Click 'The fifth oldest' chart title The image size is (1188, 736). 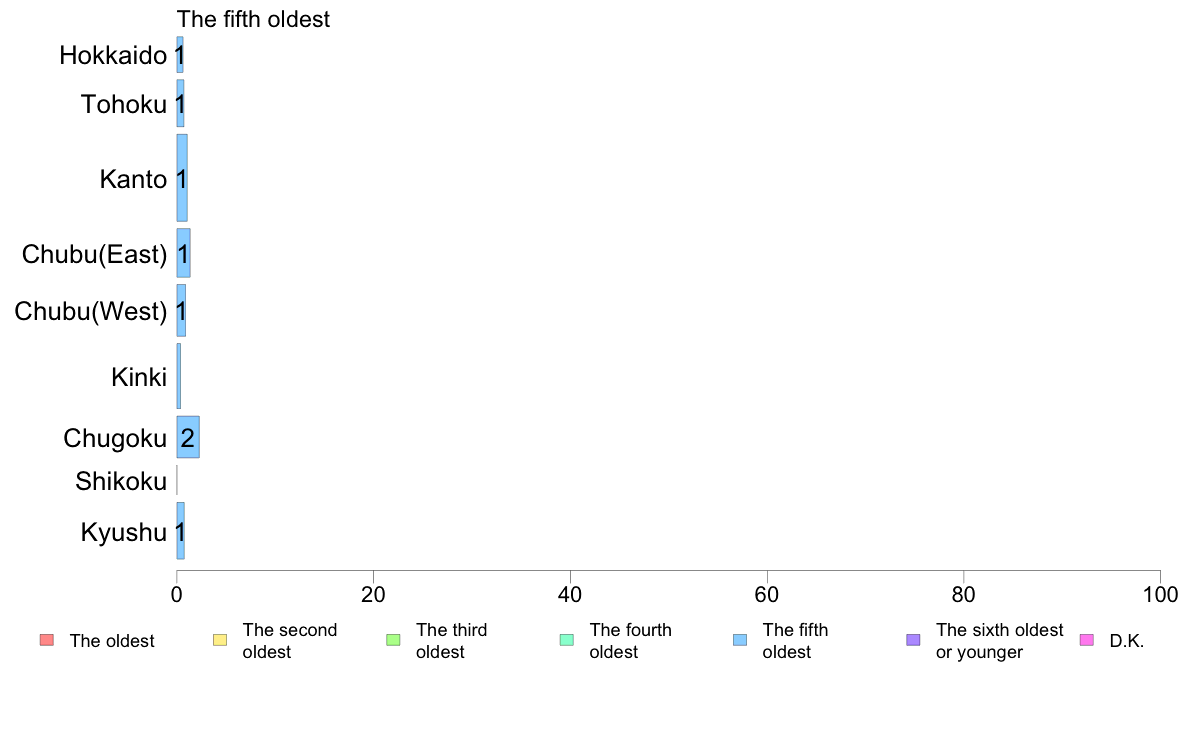pyautogui.click(x=253, y=19)
